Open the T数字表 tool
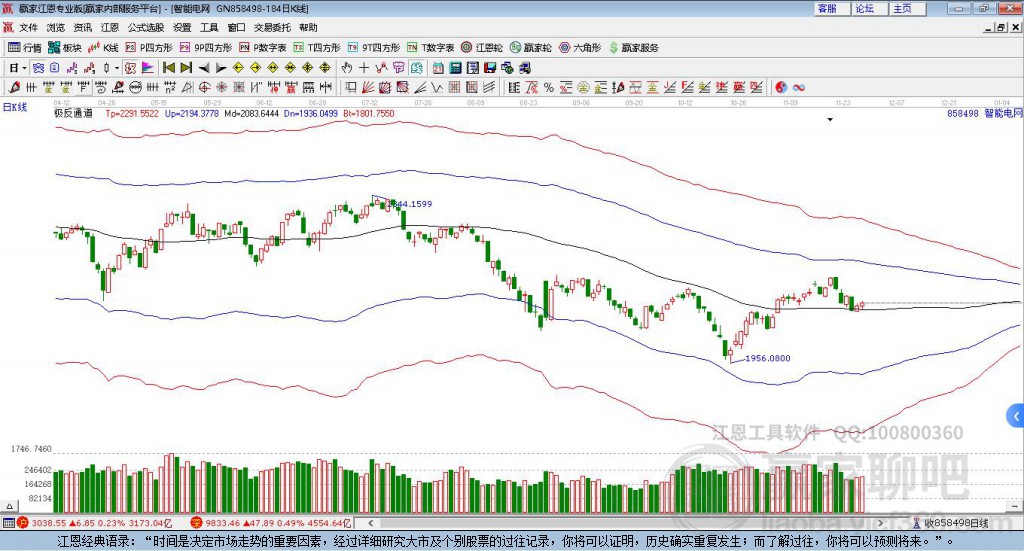This screenshot has height=551, width=1024. point(430,48)
